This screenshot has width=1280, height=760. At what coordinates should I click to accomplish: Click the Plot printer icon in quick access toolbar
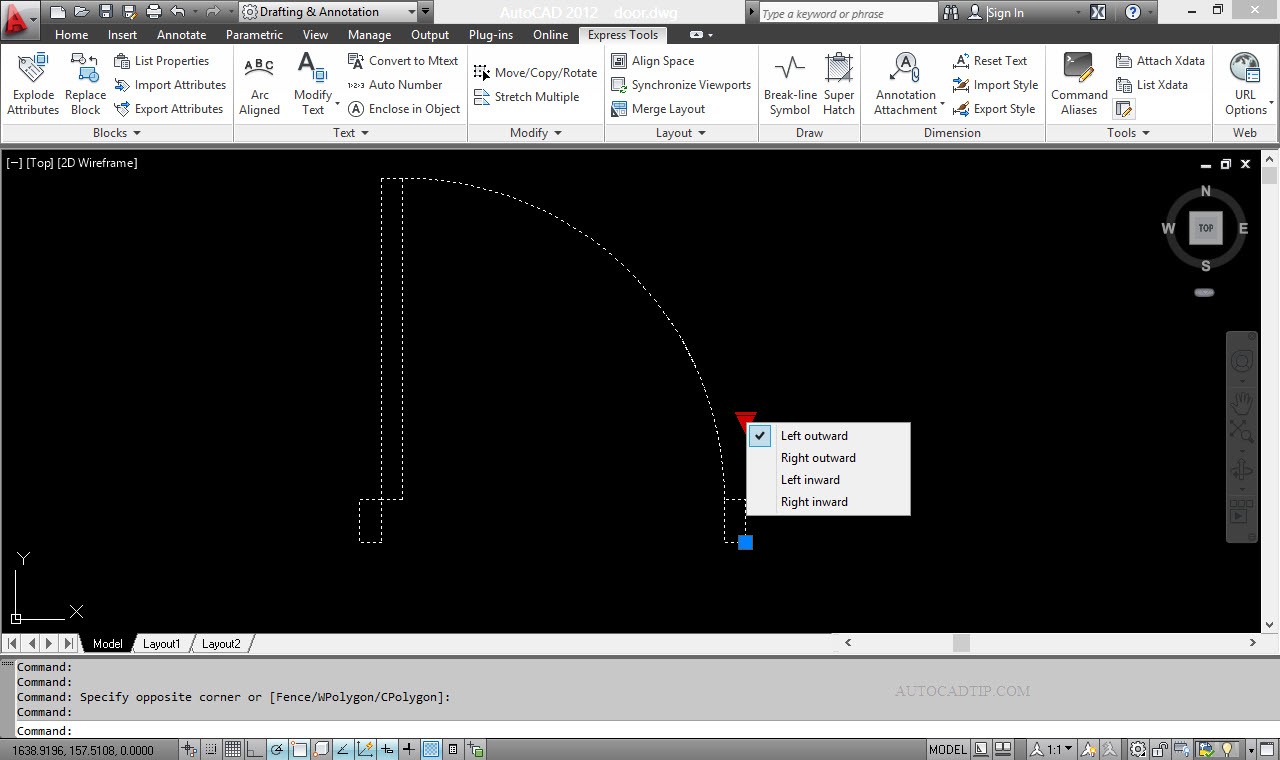coord(154,12)
